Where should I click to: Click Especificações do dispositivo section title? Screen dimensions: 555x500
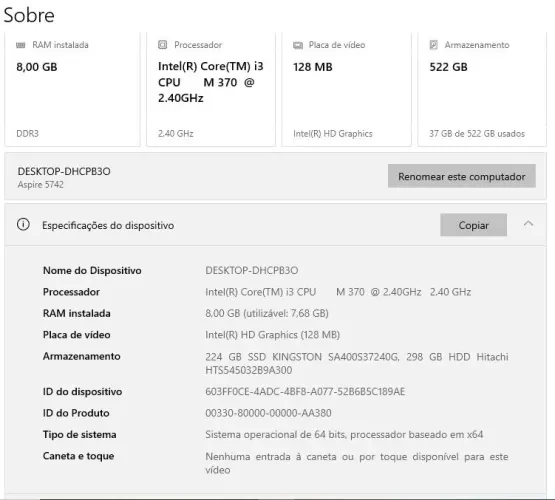point(108,225)
